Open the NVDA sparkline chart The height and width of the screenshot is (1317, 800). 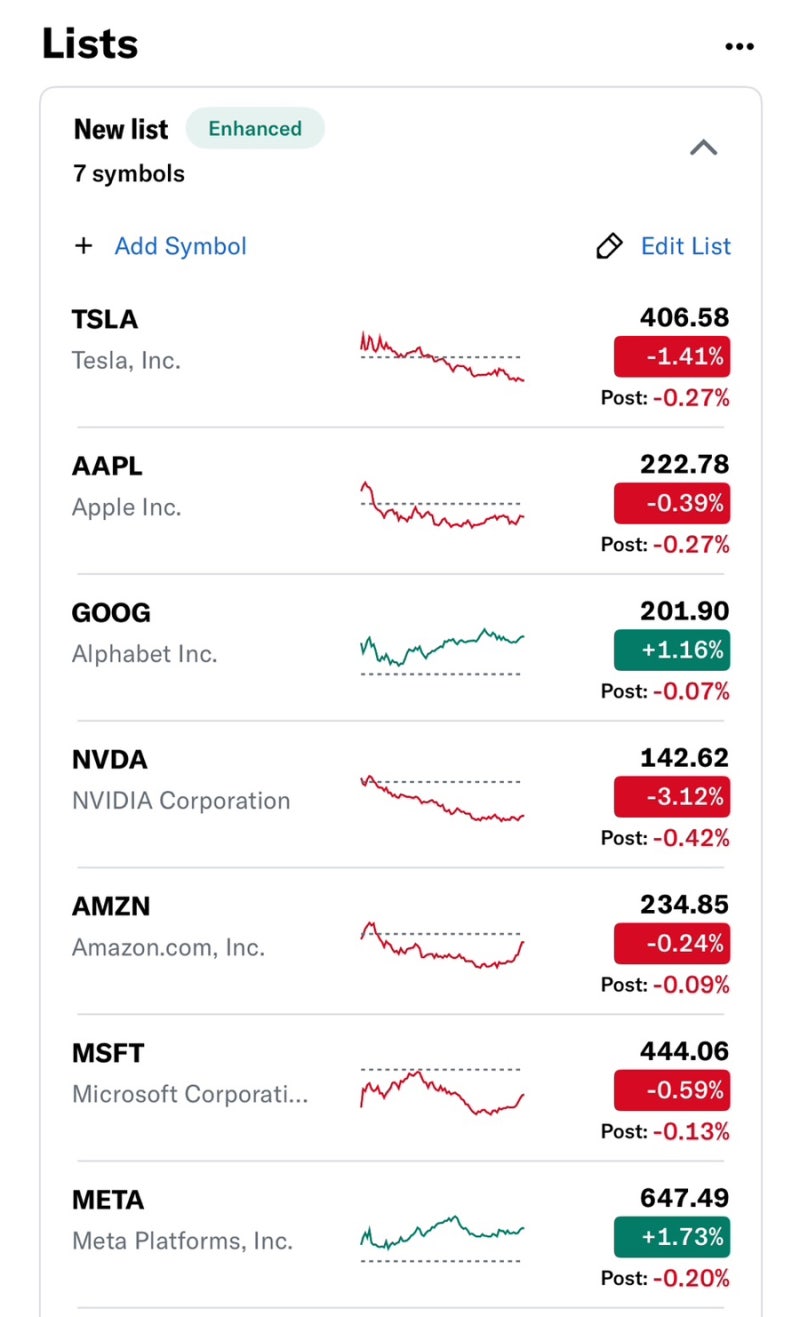click(441, 798)
